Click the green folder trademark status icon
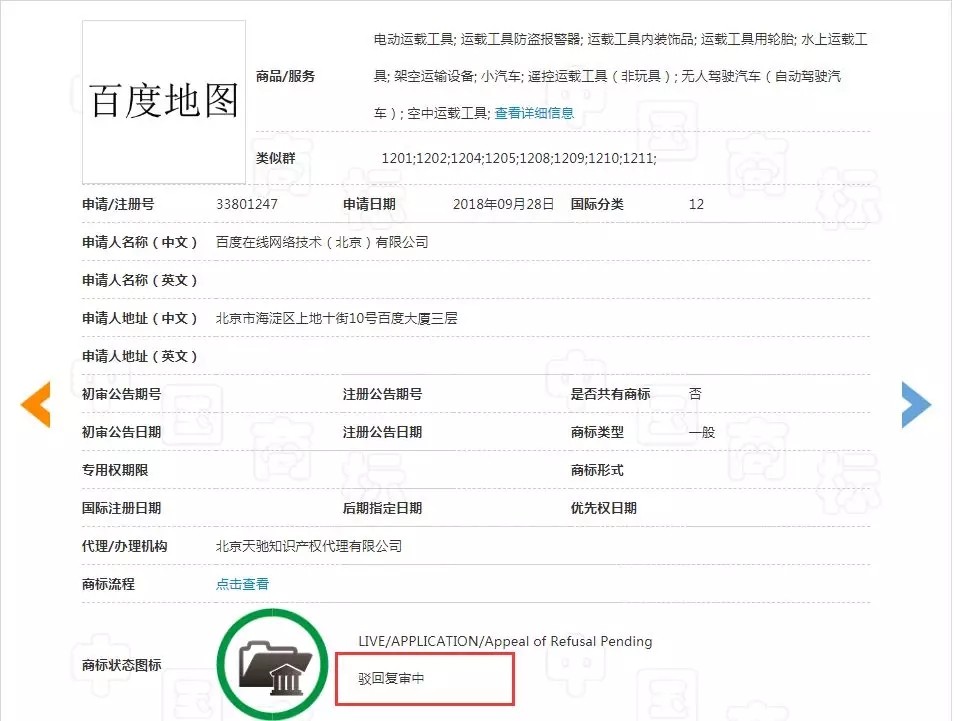This screenshot has width=954, height=721. tap(272, 664)
